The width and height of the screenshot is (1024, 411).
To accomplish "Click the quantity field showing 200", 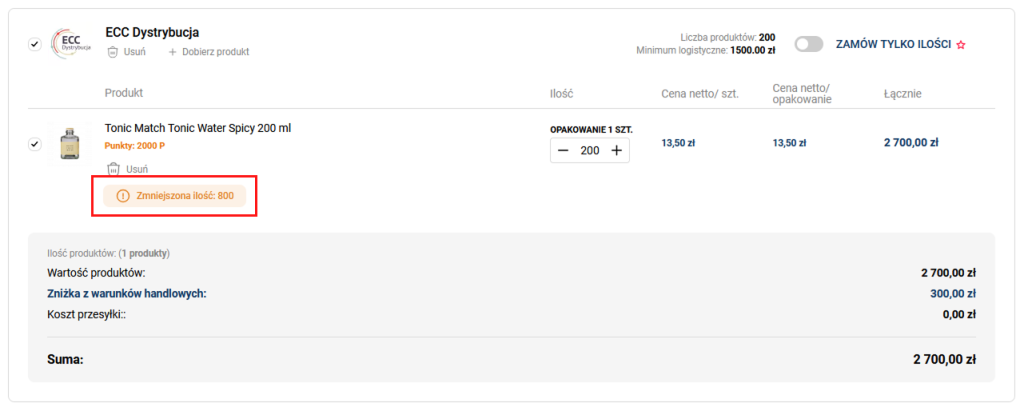I will tap(590, 151).
